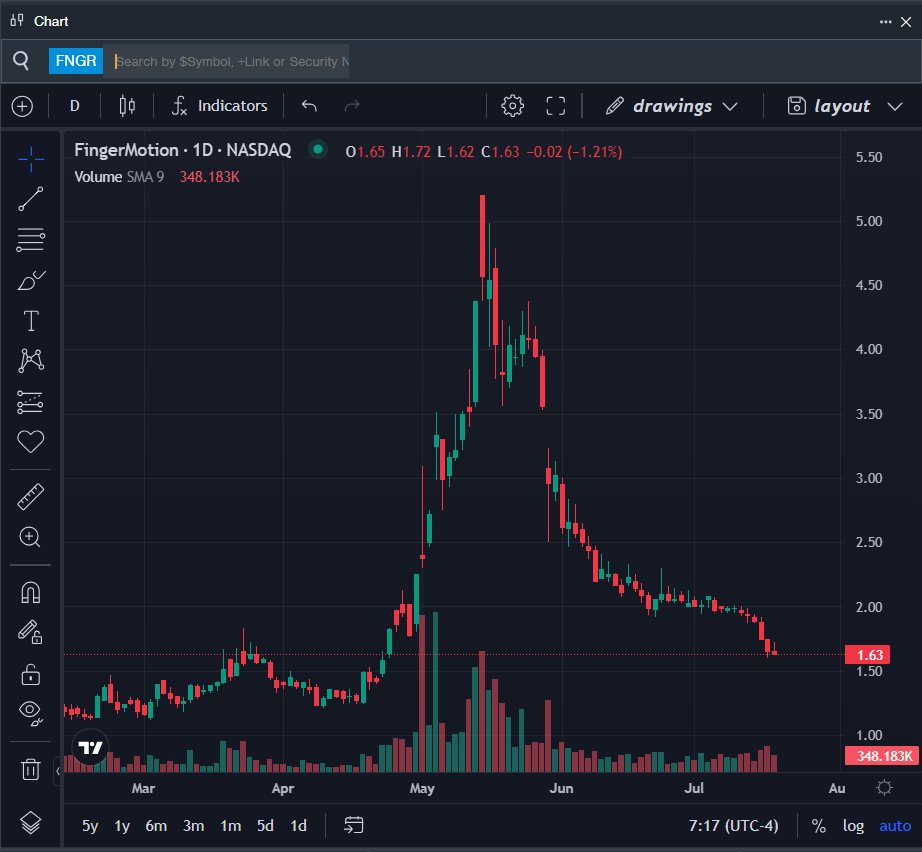This screenshot has width=922, height=852.
Task: Open the XABCD pattern tool
Action: 31,360
